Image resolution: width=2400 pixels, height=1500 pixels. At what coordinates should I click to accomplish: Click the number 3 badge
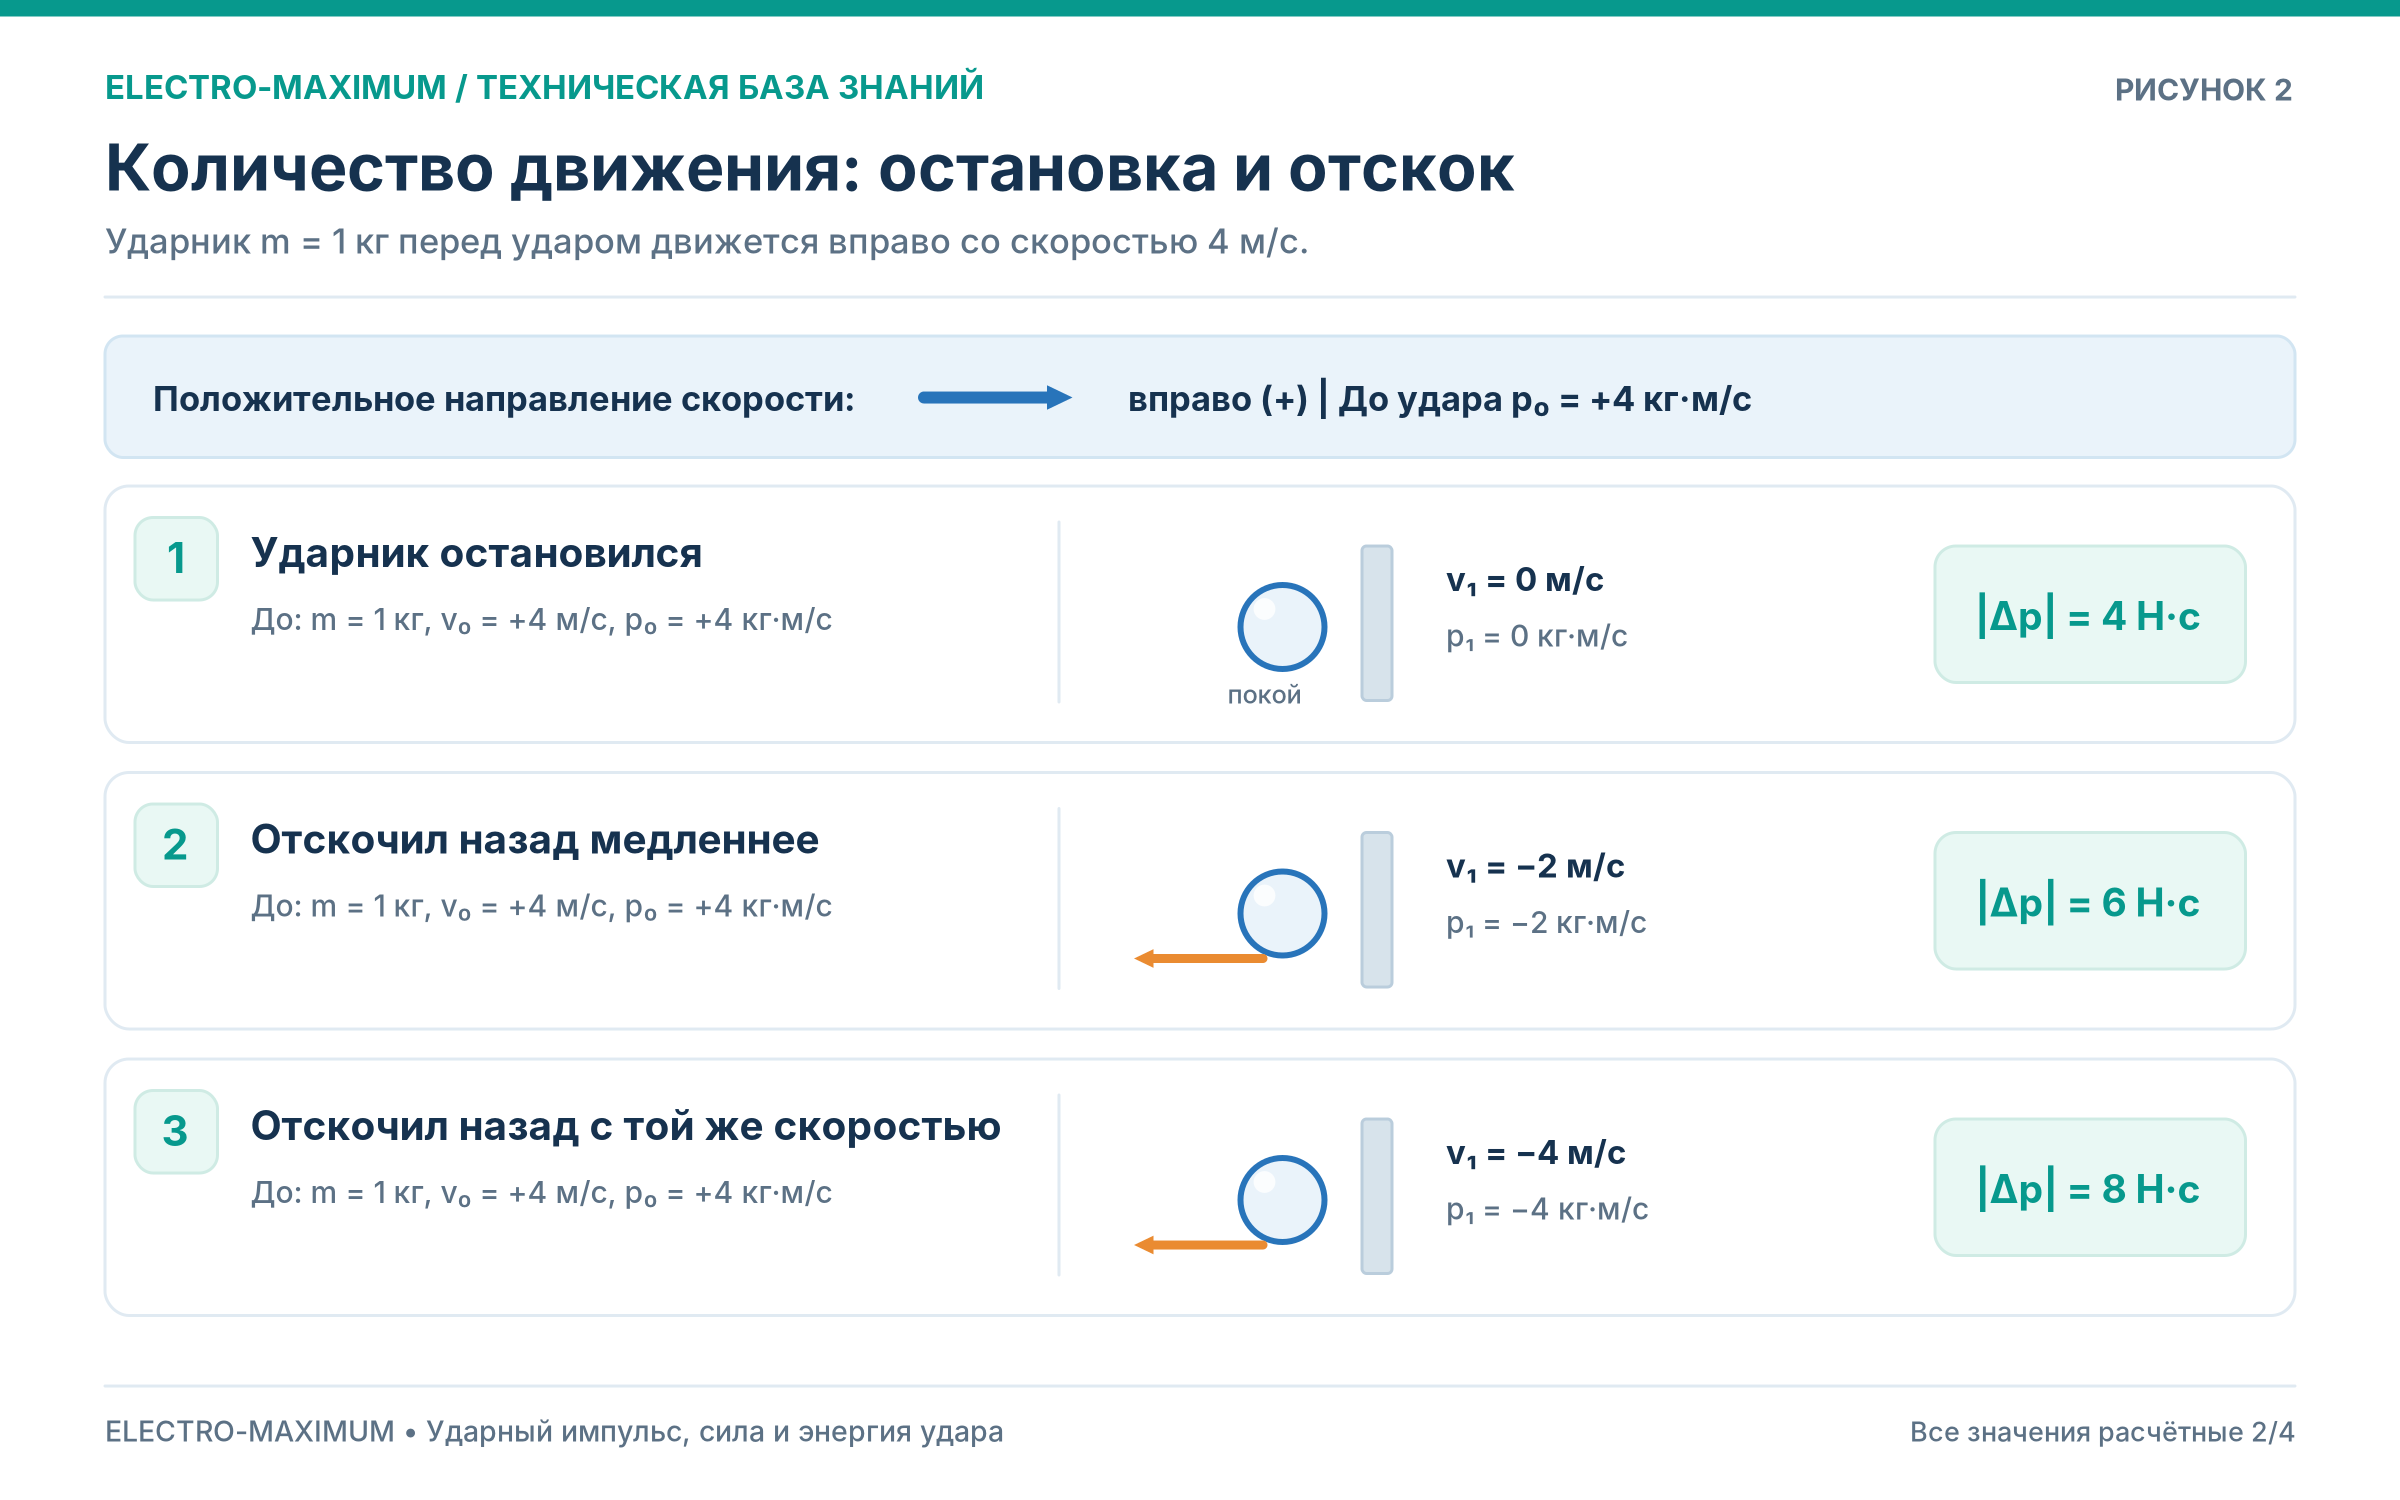click(177, 1131)
